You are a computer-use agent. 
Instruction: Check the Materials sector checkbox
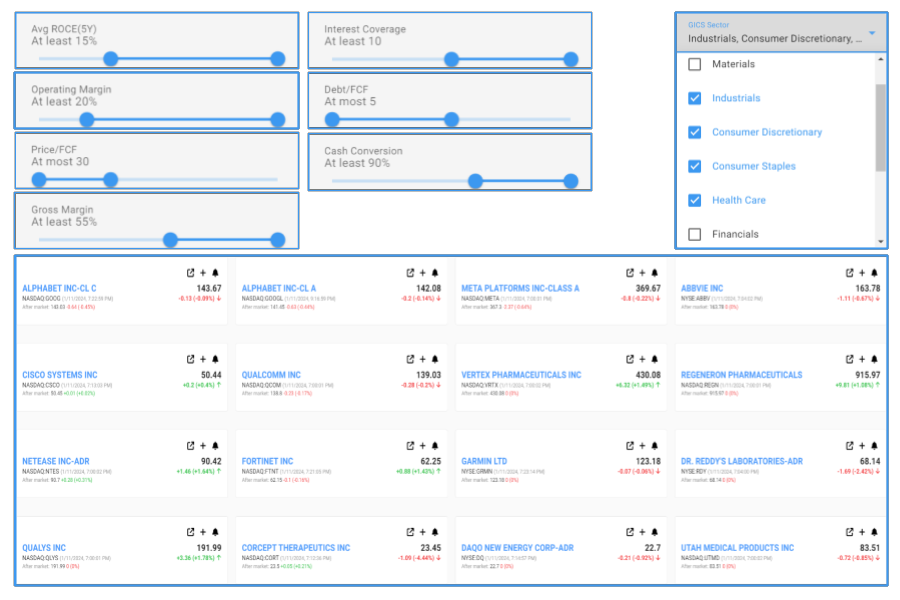click(x=695, y=64)
